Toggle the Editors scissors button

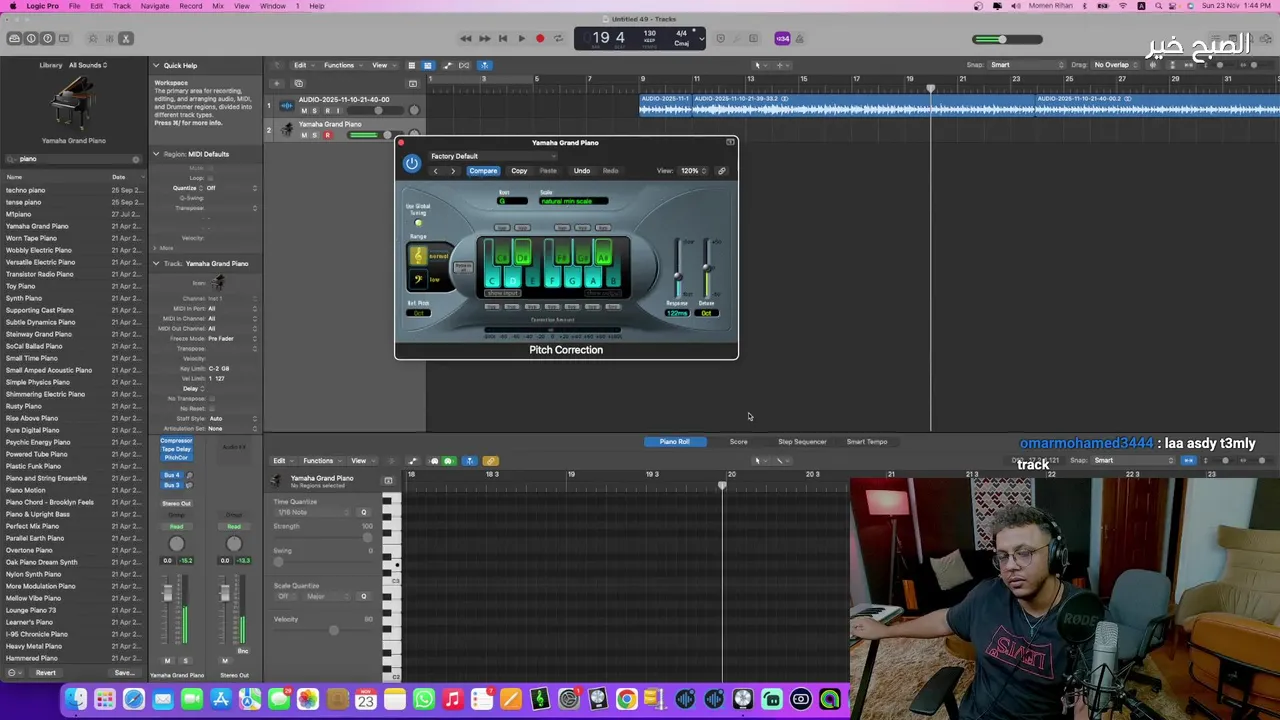pos(125,39)
